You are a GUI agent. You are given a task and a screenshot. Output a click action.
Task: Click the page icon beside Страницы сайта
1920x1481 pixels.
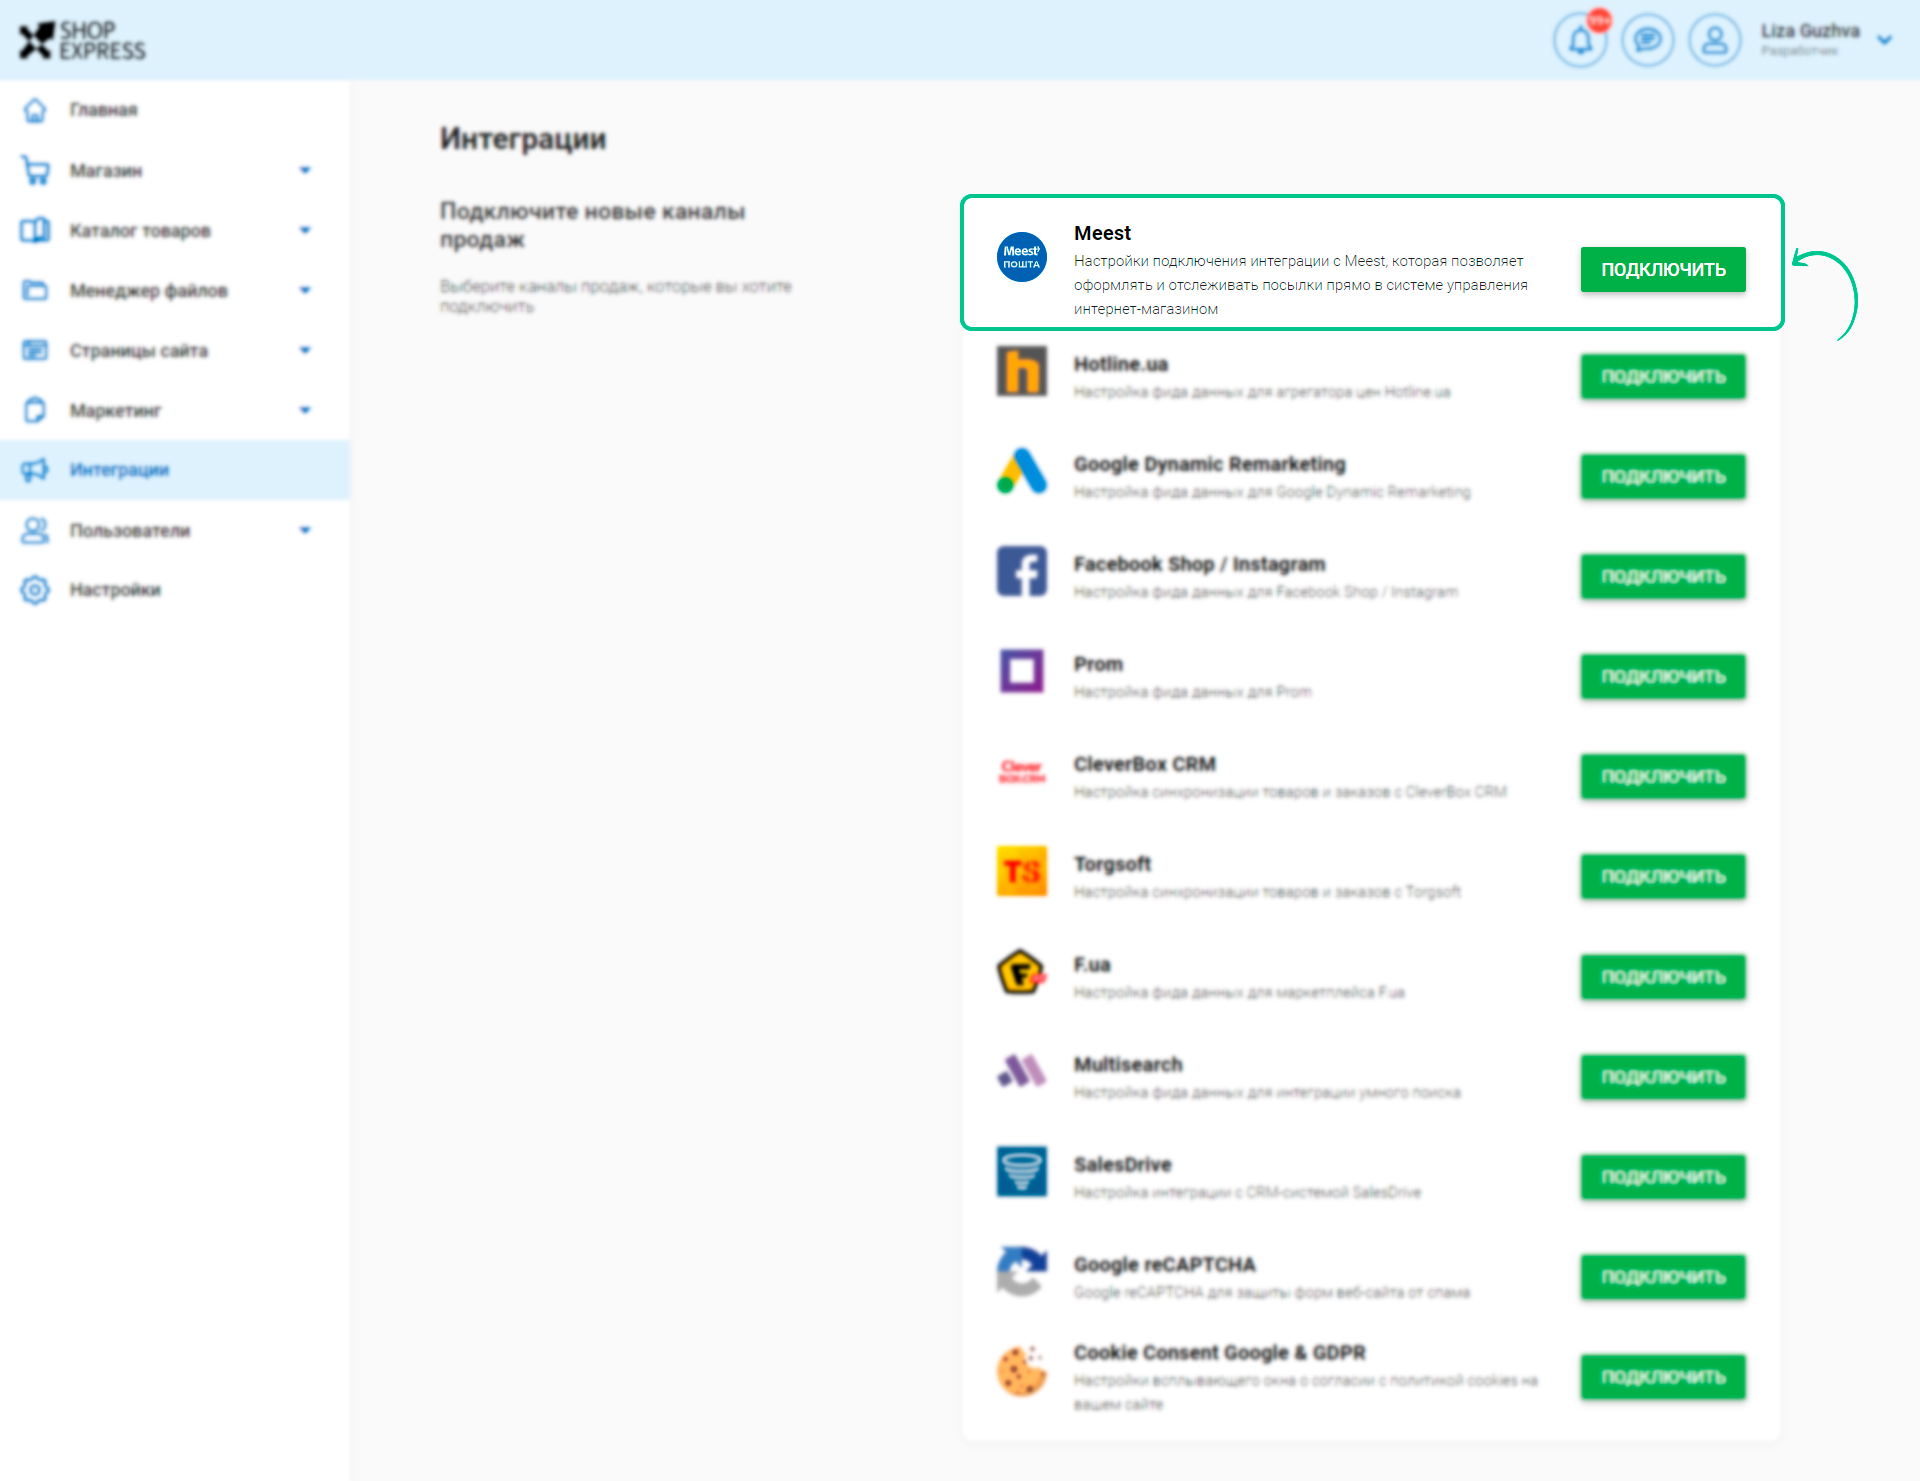35,350
